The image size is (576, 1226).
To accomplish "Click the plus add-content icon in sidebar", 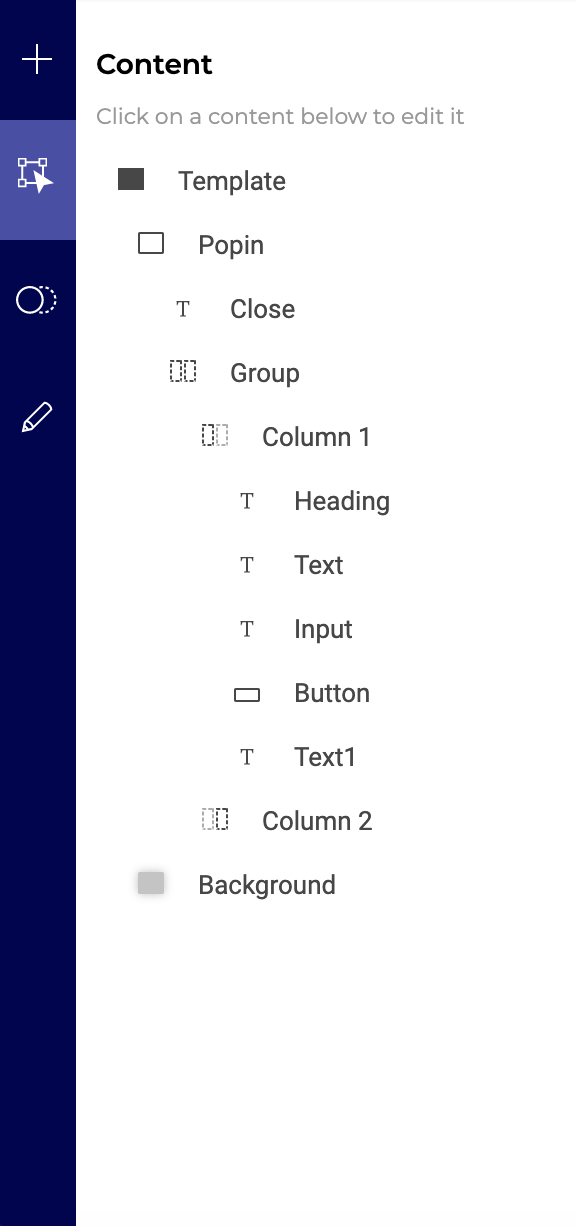I will coord(37,60).
